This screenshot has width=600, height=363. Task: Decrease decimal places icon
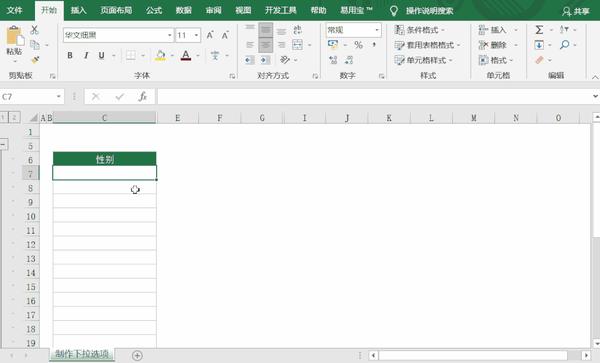pyautogui.click(x=349, y=60)
